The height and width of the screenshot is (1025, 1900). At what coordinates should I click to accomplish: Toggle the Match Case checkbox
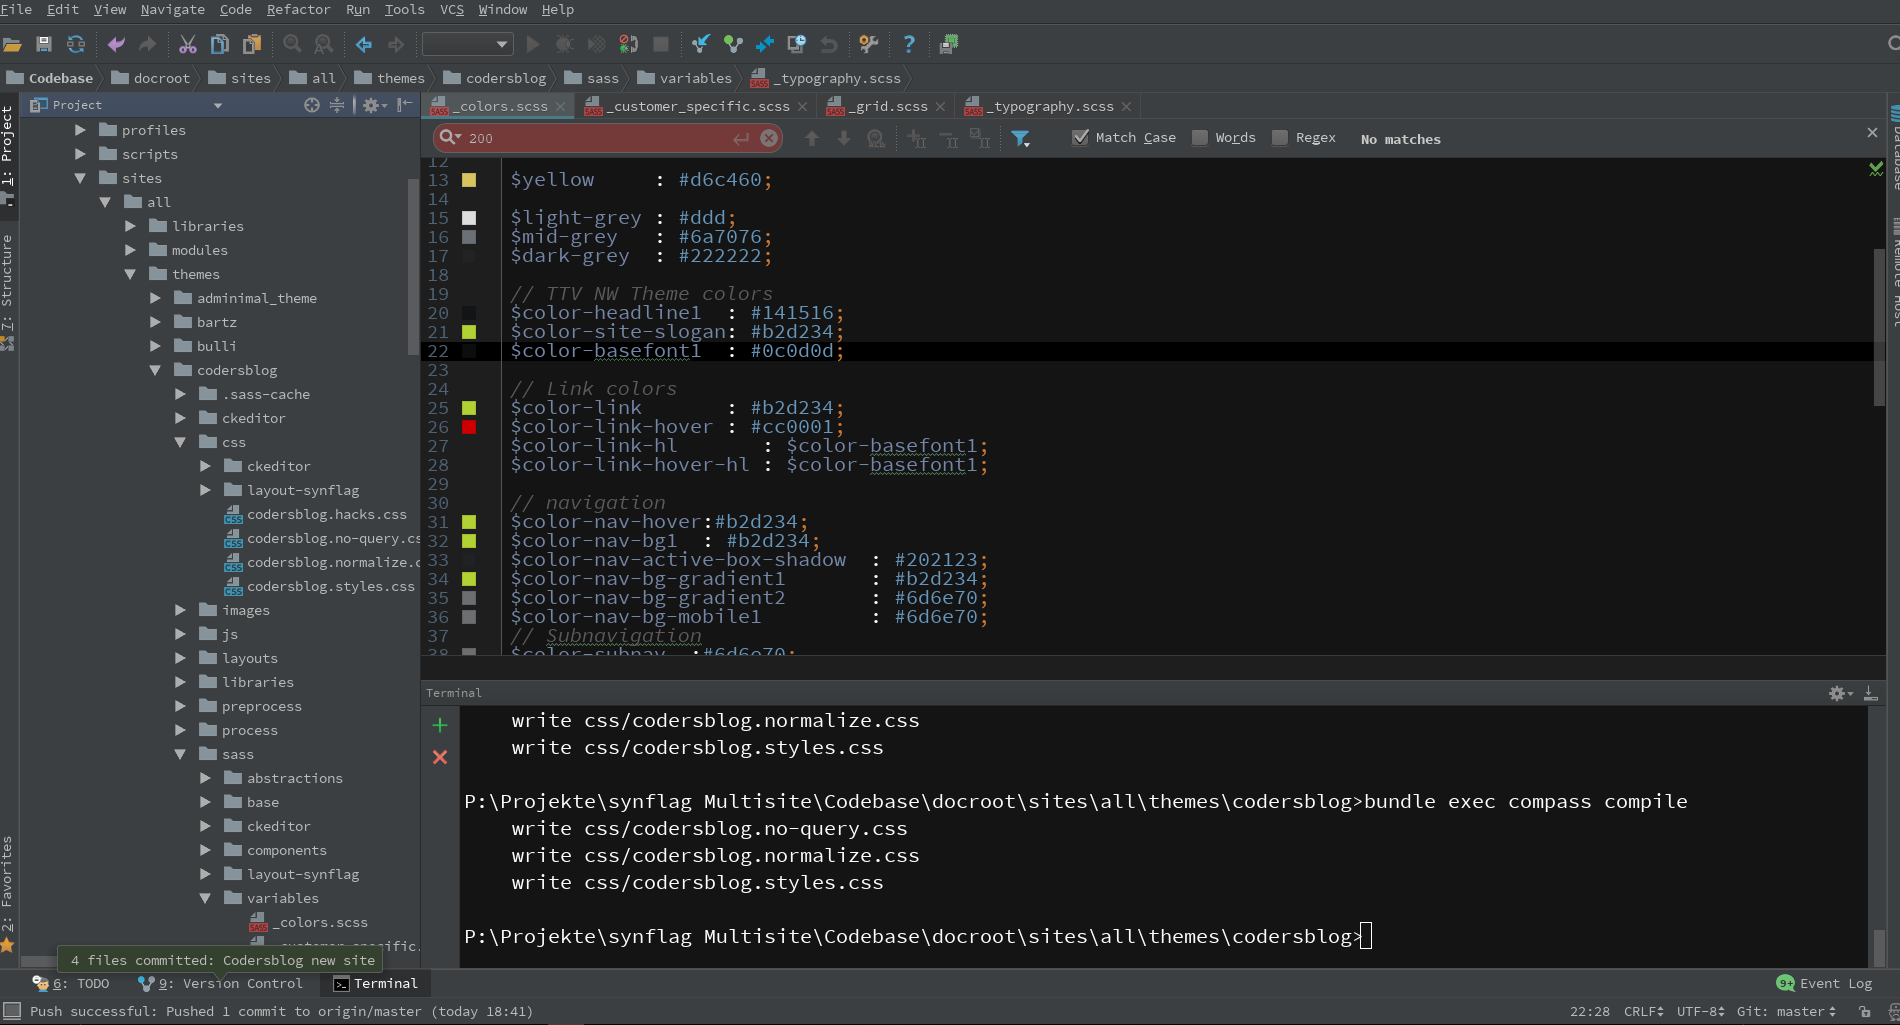[1080, 138]
